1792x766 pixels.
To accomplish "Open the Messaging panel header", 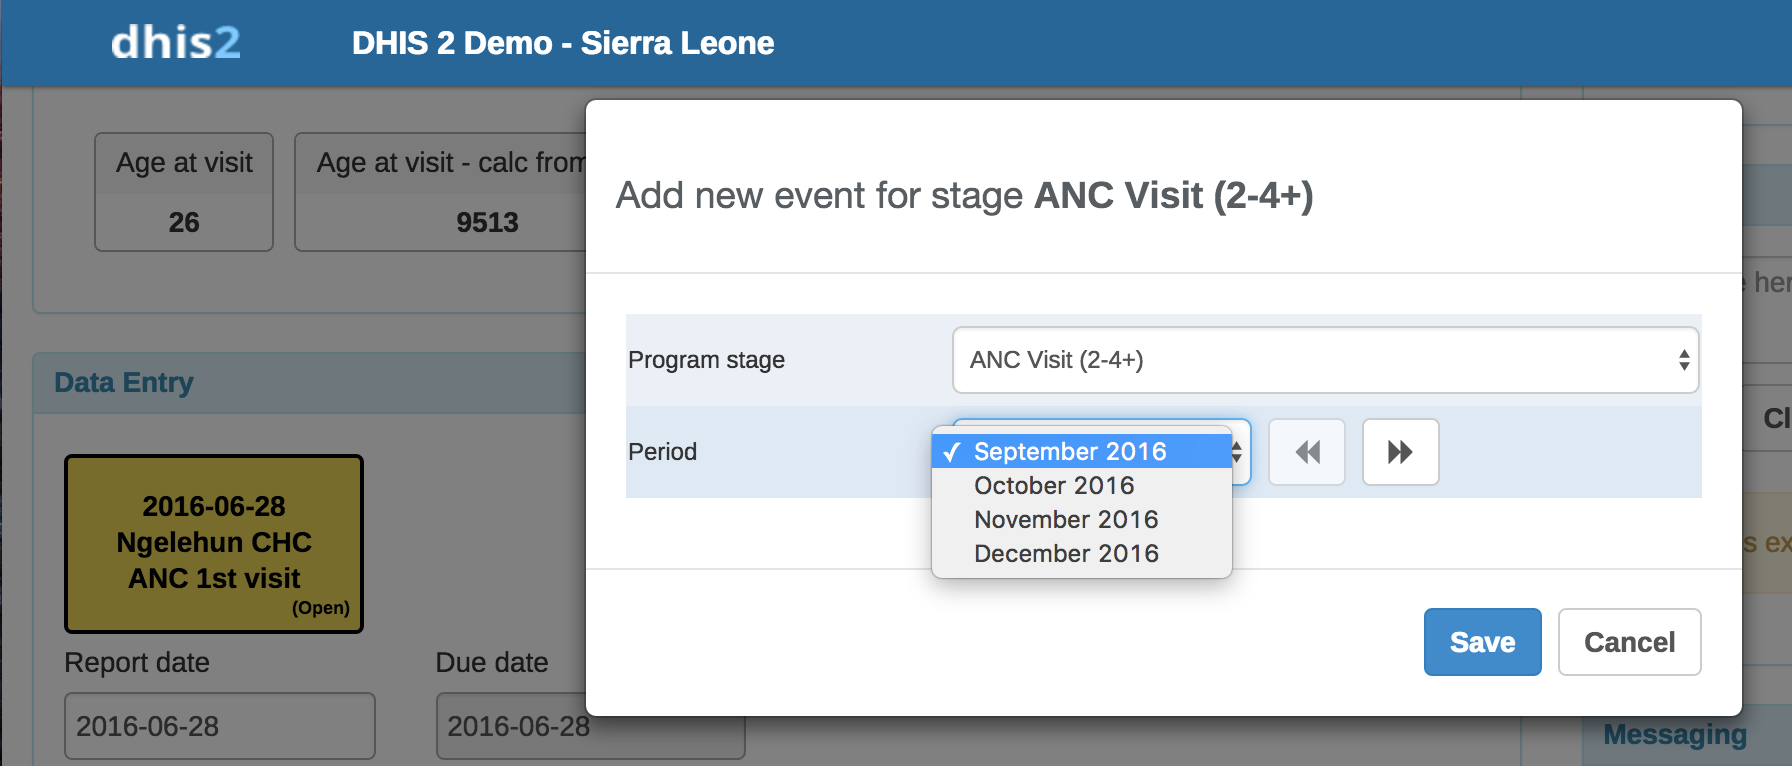I will 1675,735.
